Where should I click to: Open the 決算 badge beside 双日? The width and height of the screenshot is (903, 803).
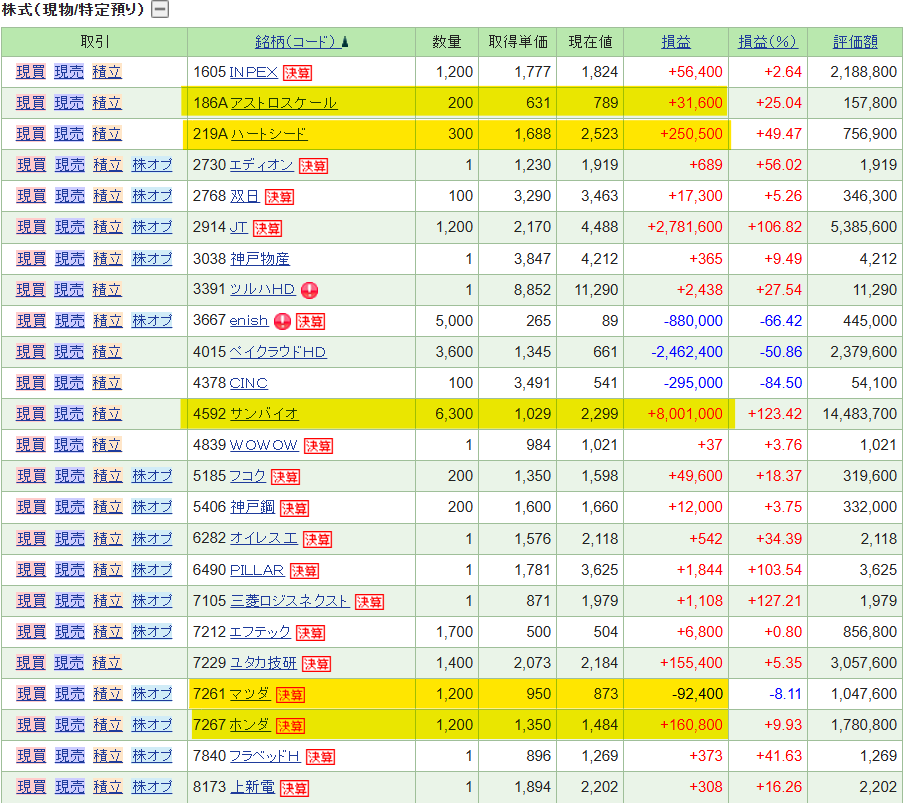coord(279,197)
